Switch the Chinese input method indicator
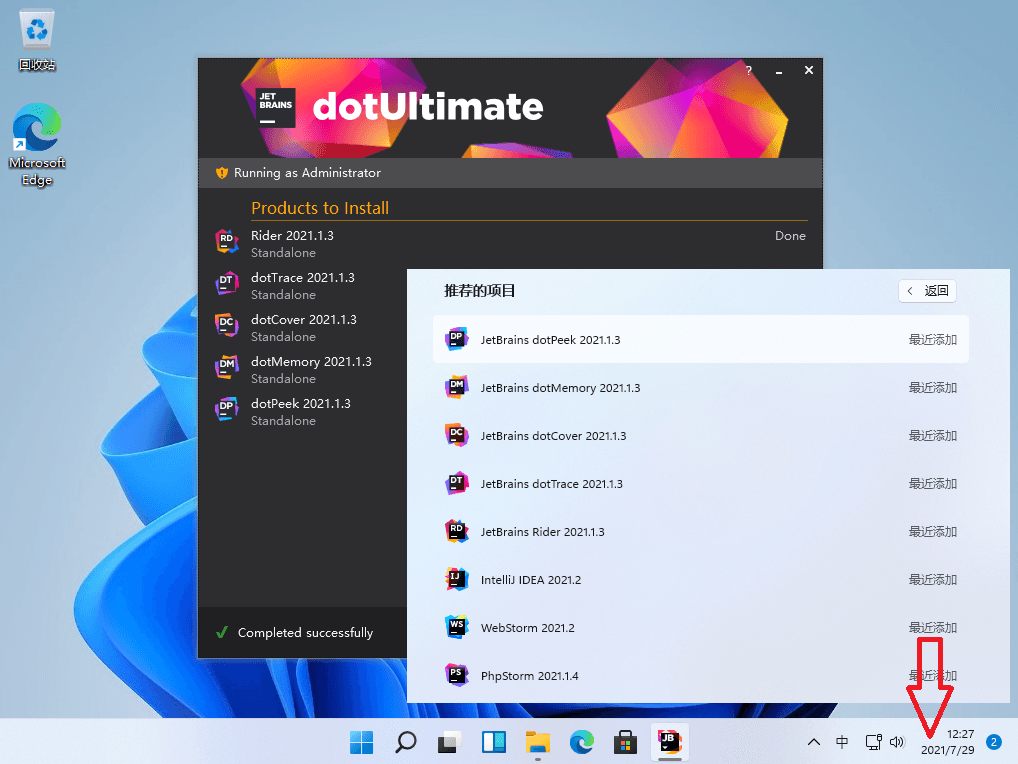This screenshot has width=1018, height=764. pyautogui.click(x=842, y=742)
